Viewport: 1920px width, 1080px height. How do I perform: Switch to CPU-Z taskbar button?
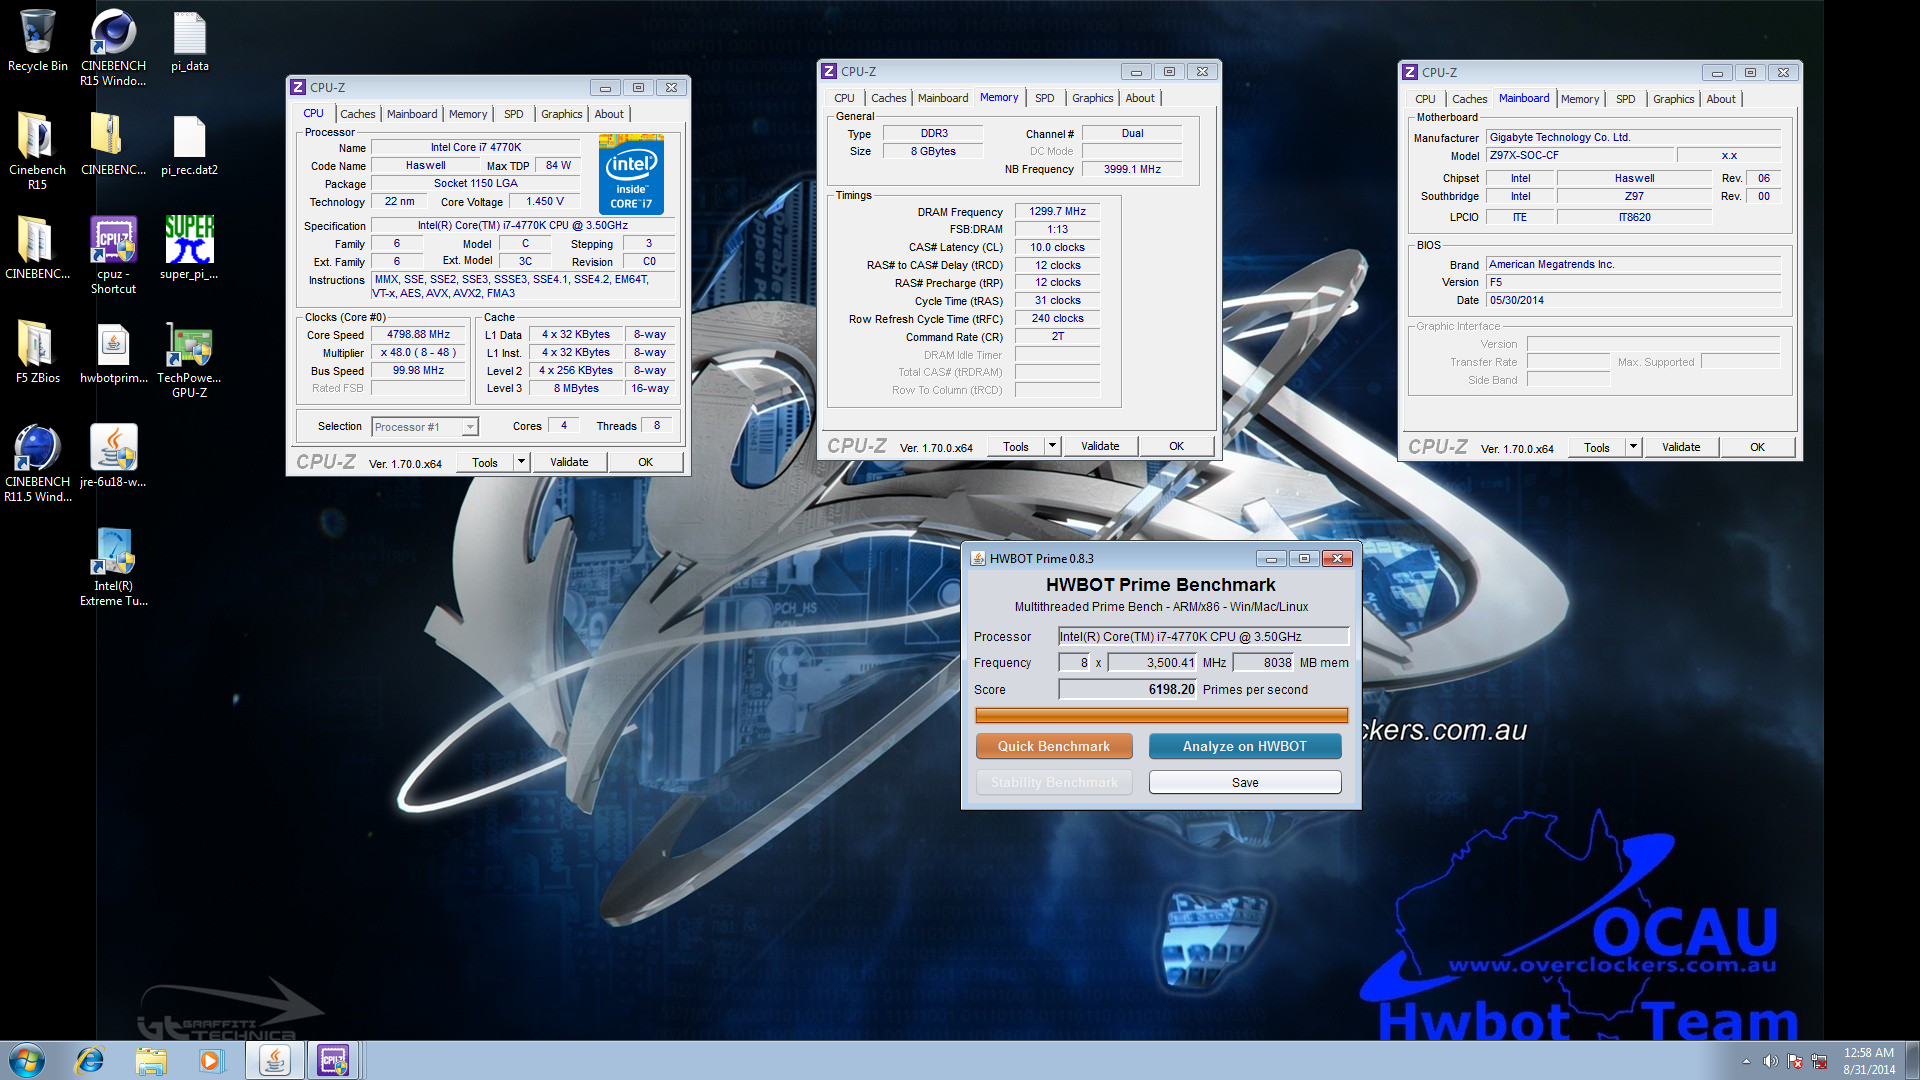(x=334, y=1060)
